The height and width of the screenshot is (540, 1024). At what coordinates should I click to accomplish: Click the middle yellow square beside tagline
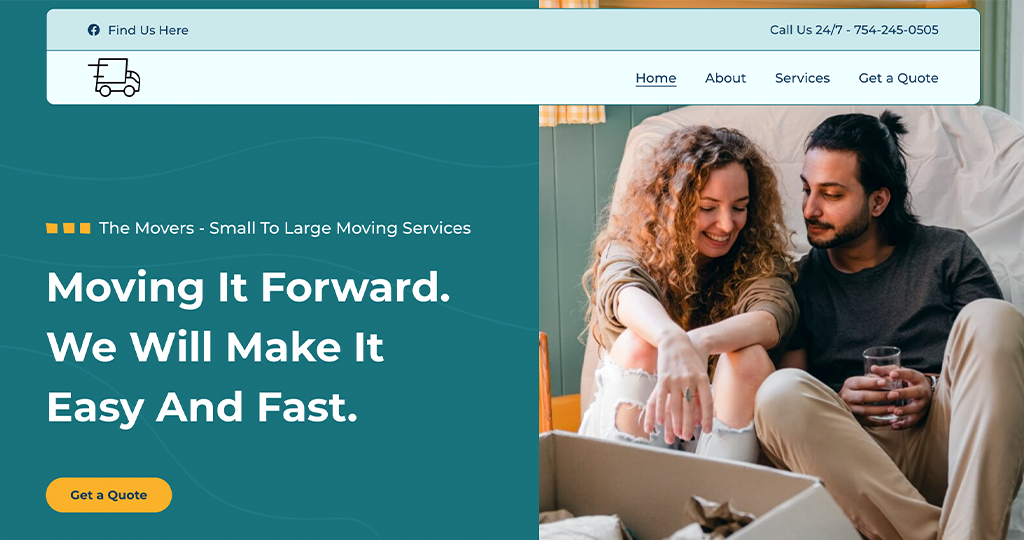(69, 228)
